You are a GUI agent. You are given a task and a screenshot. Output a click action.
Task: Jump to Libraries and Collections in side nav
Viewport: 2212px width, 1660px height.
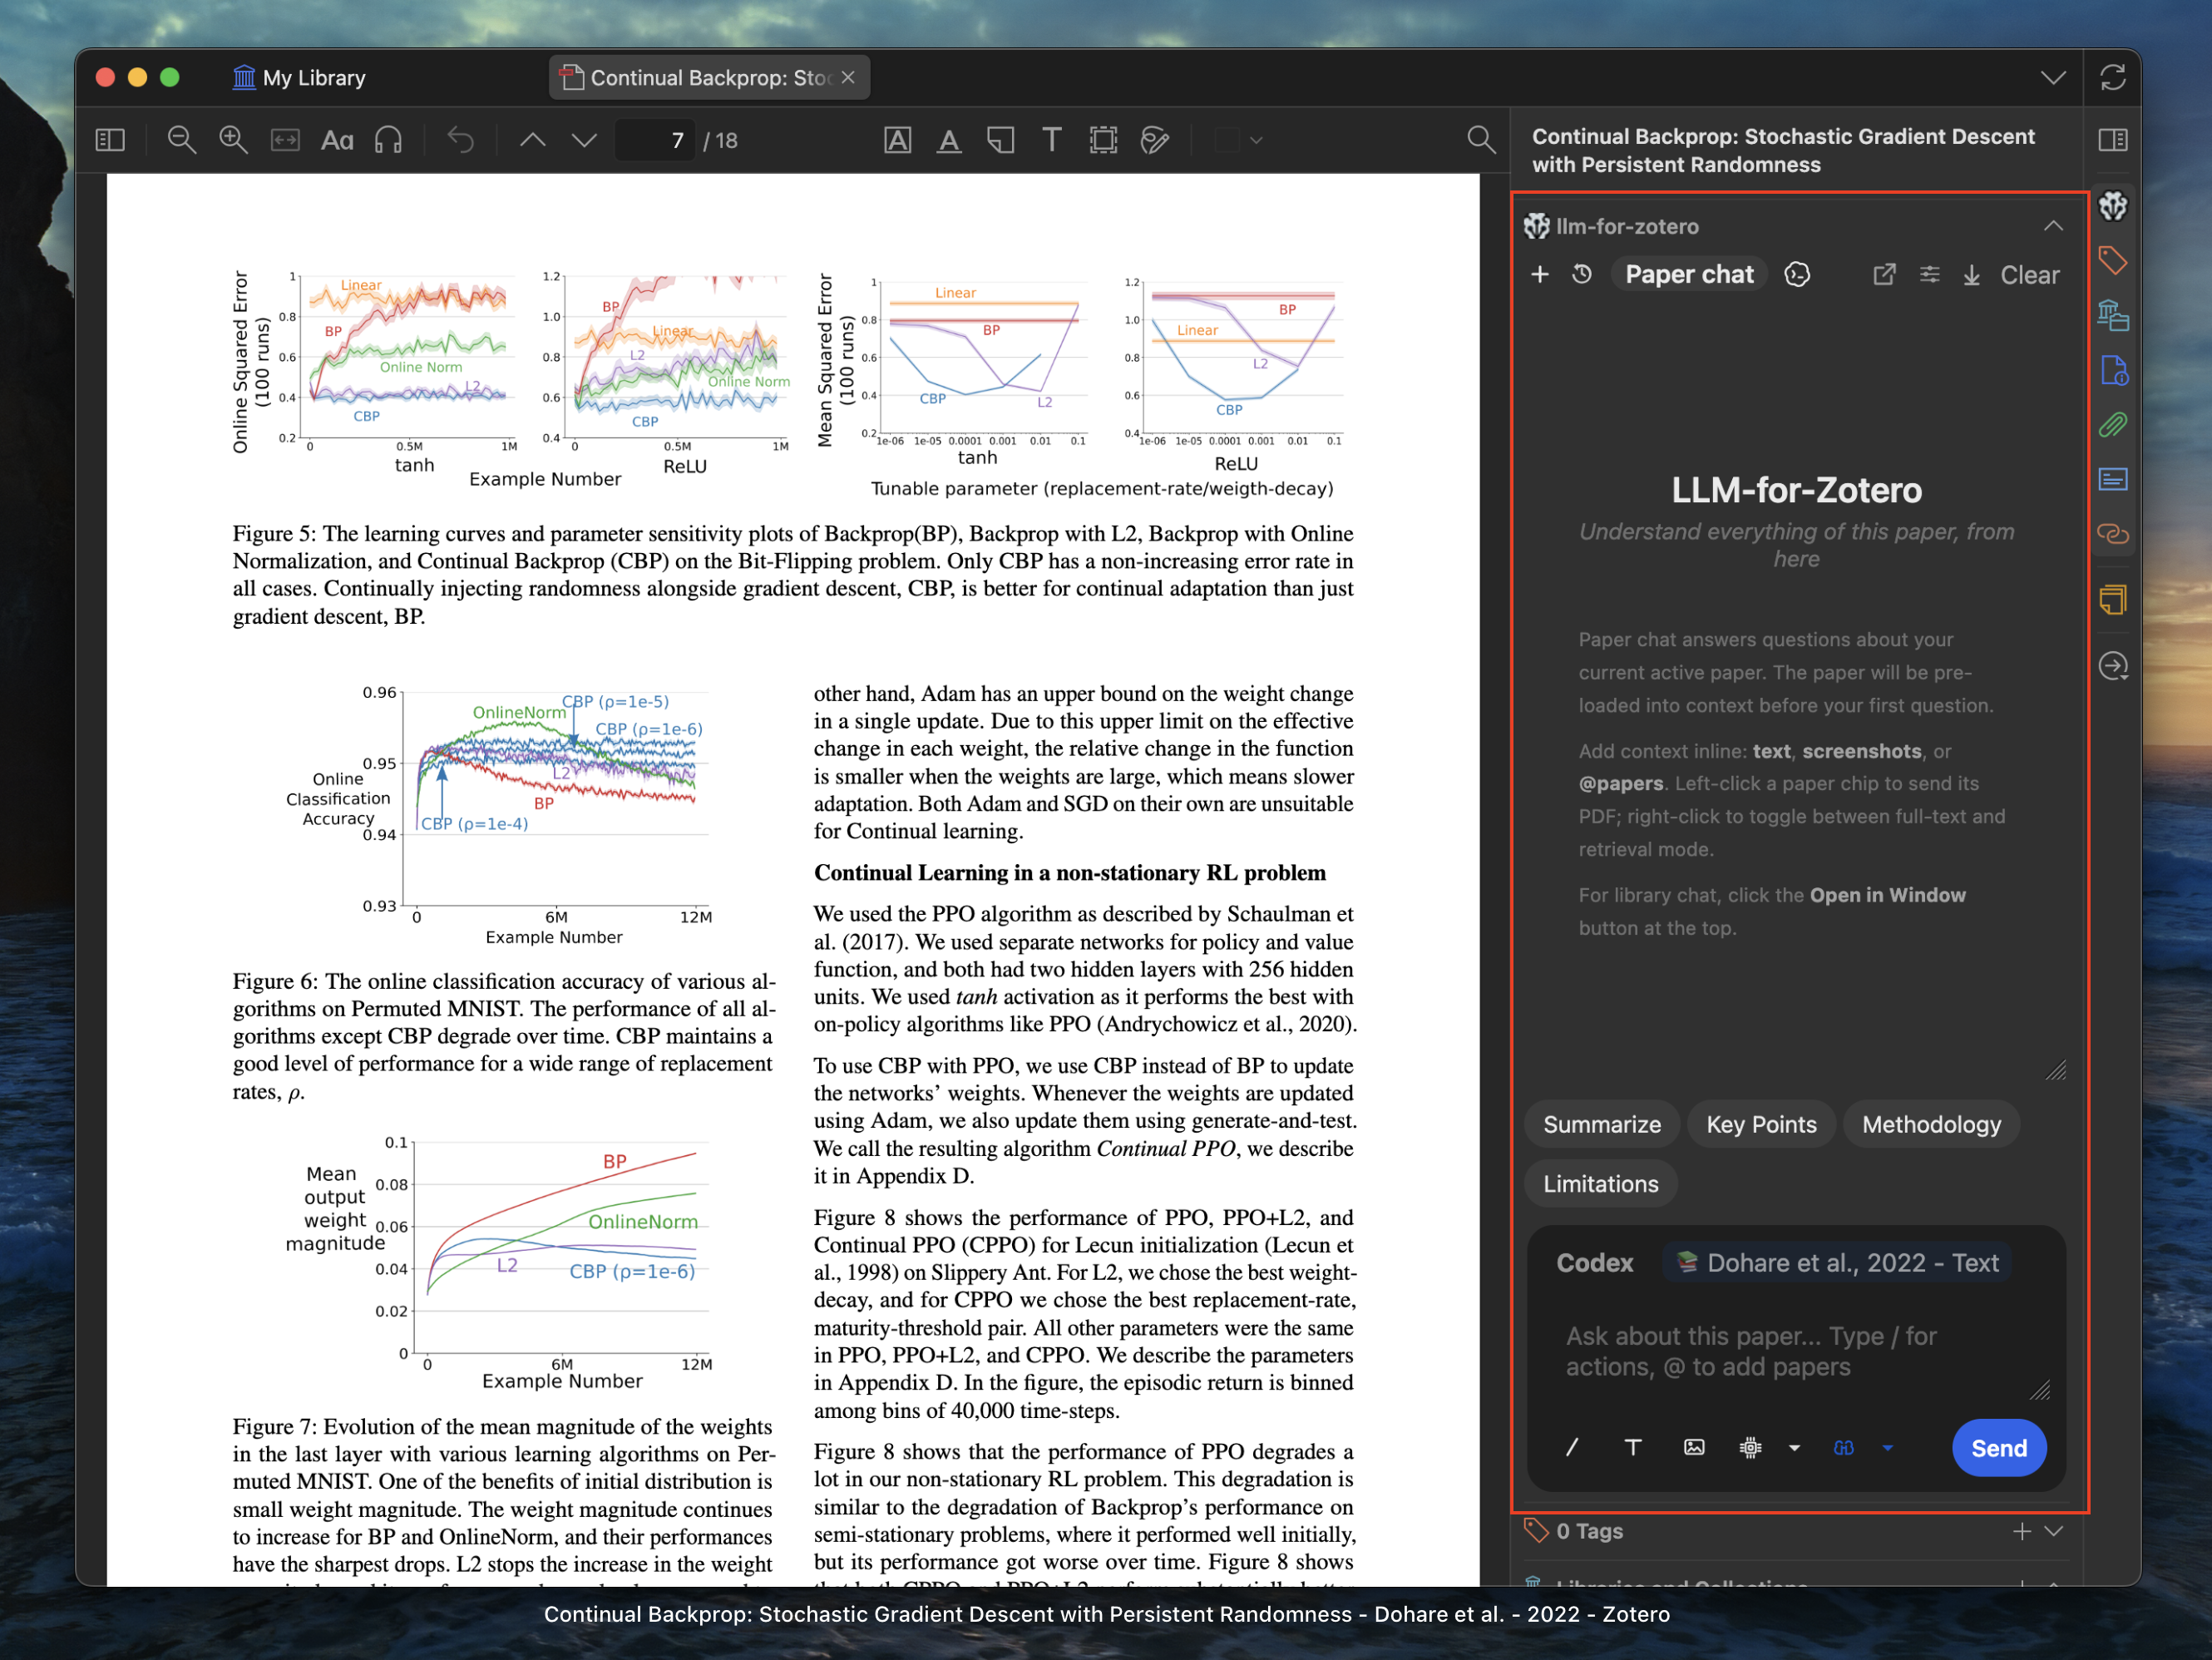point(2113,316)
